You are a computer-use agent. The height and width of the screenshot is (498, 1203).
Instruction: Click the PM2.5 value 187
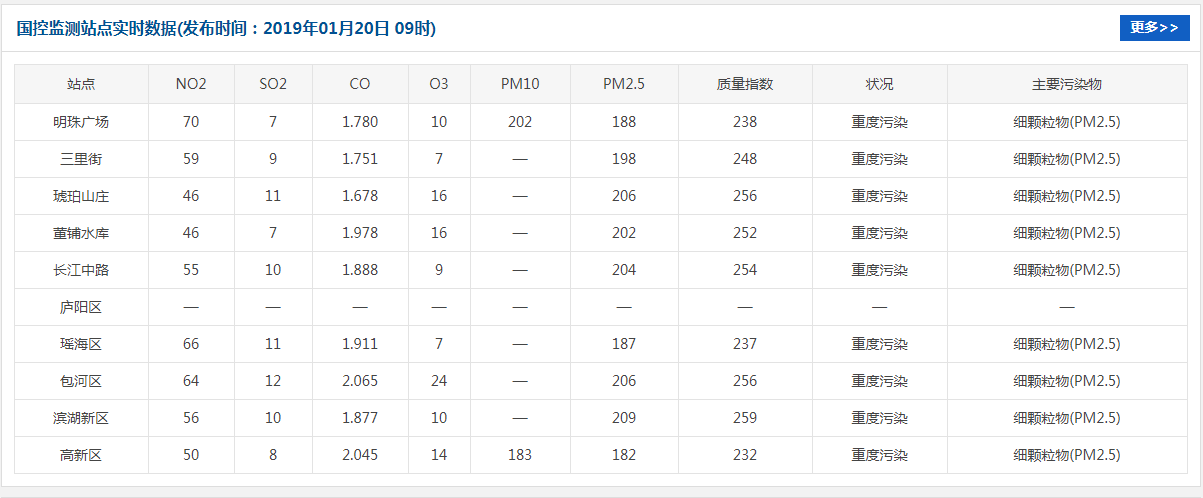pyautogui.click(x=624, y=344)
